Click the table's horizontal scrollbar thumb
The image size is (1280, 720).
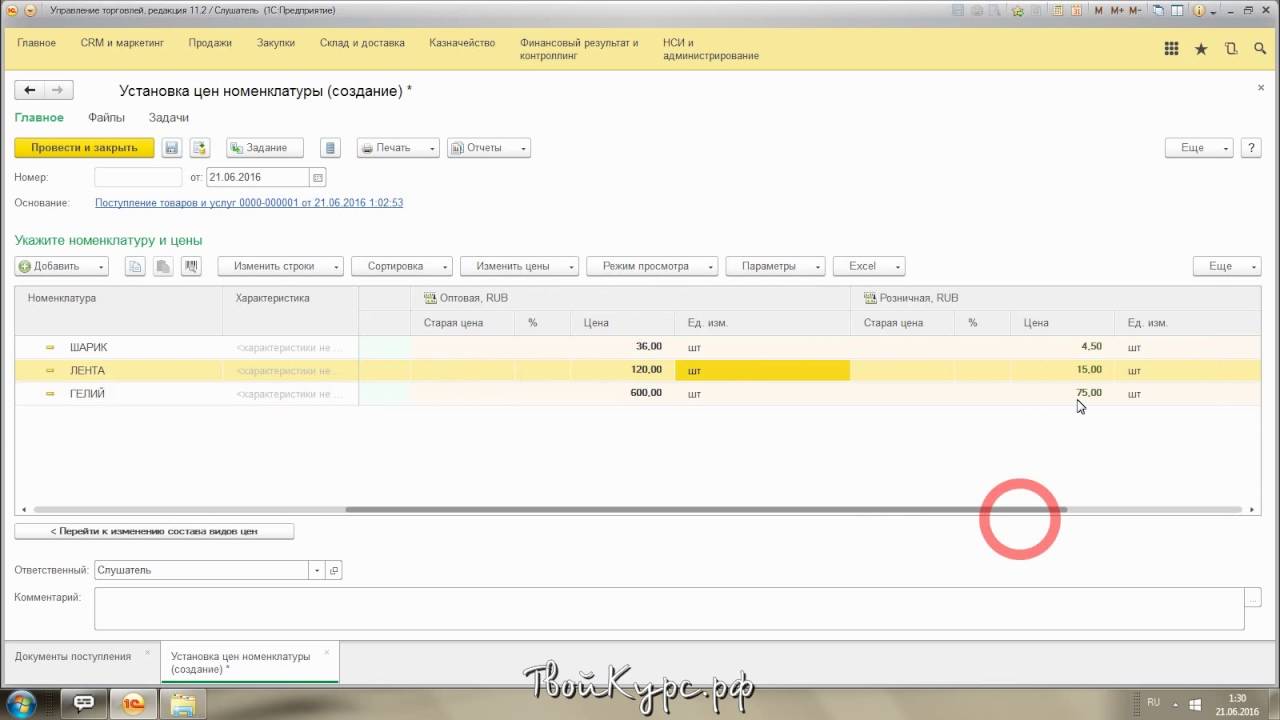(x=706, y=510)
